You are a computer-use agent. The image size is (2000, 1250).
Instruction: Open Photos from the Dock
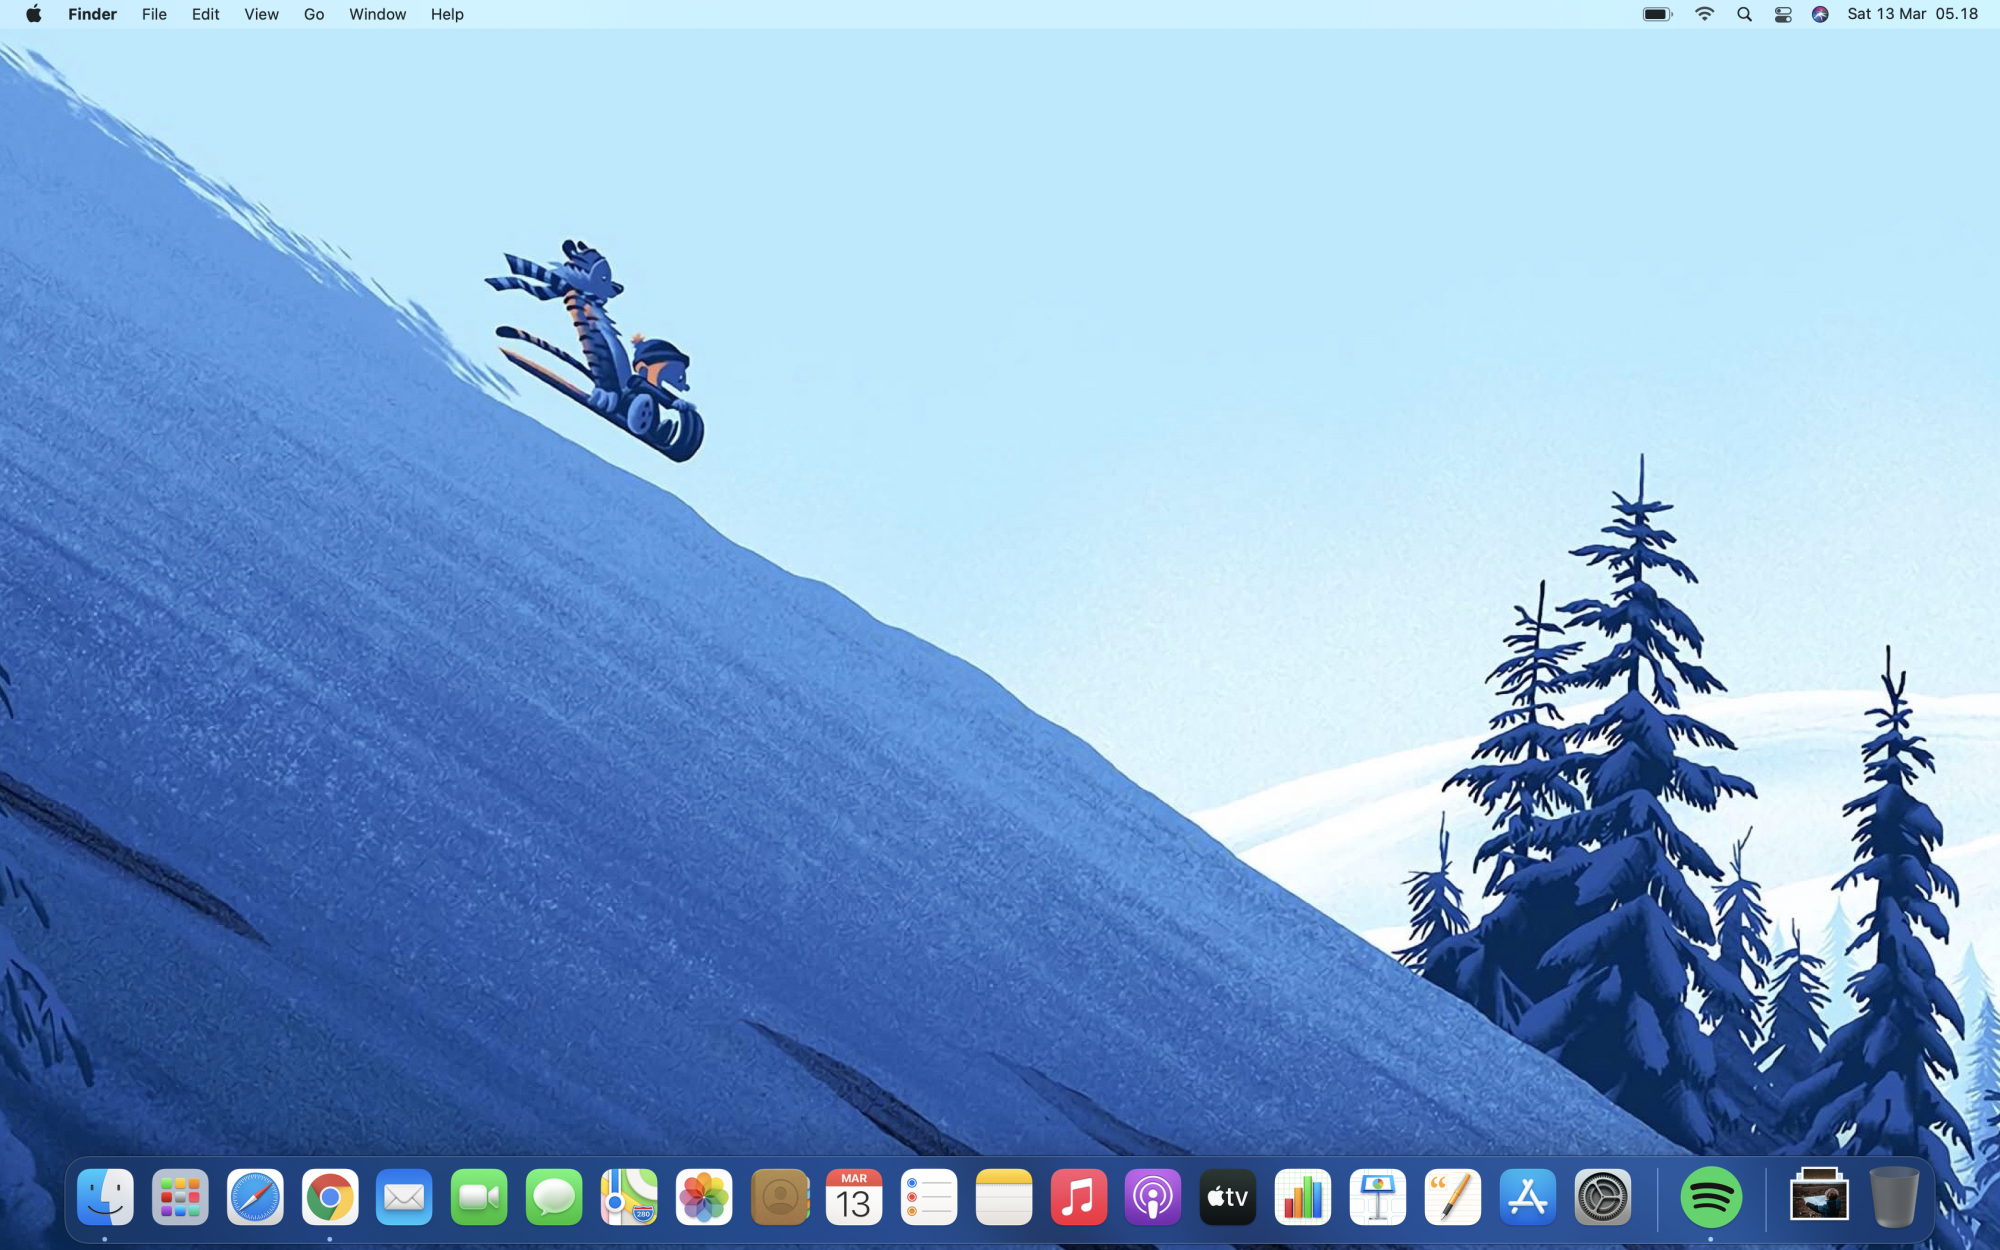tap(704, 1196)
